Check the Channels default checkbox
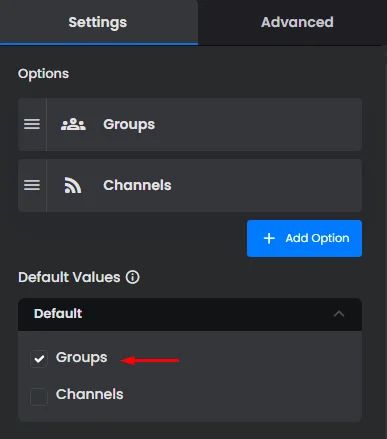This screenshot has height=439, width=387. pos(39,396)
